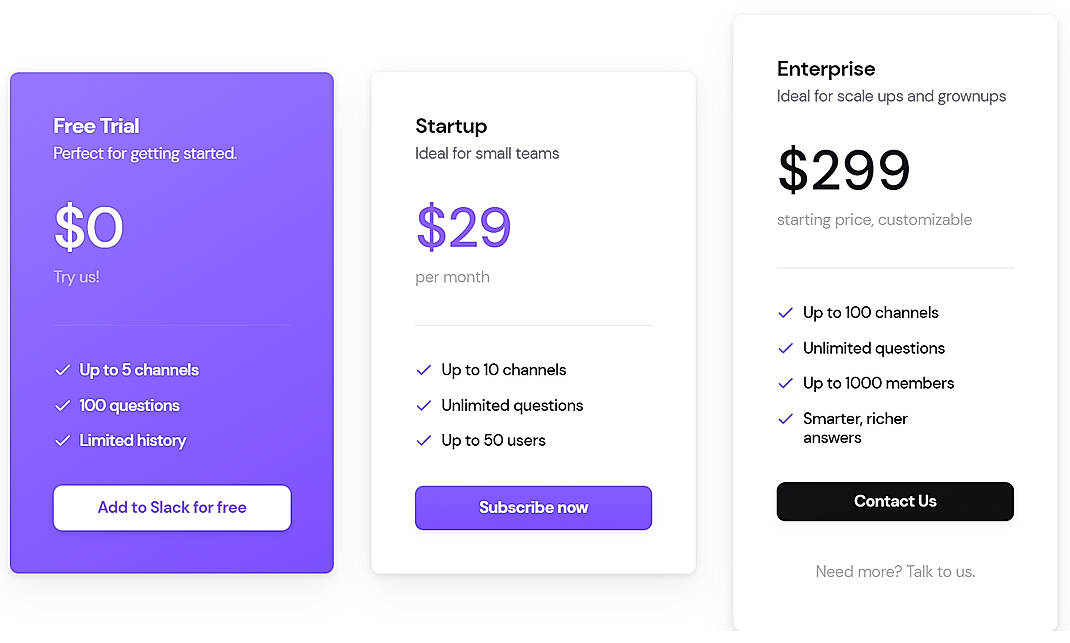Click "Add to Slack for free"
The width and height of the screenshot is (1070, 643).
point(171,507)
